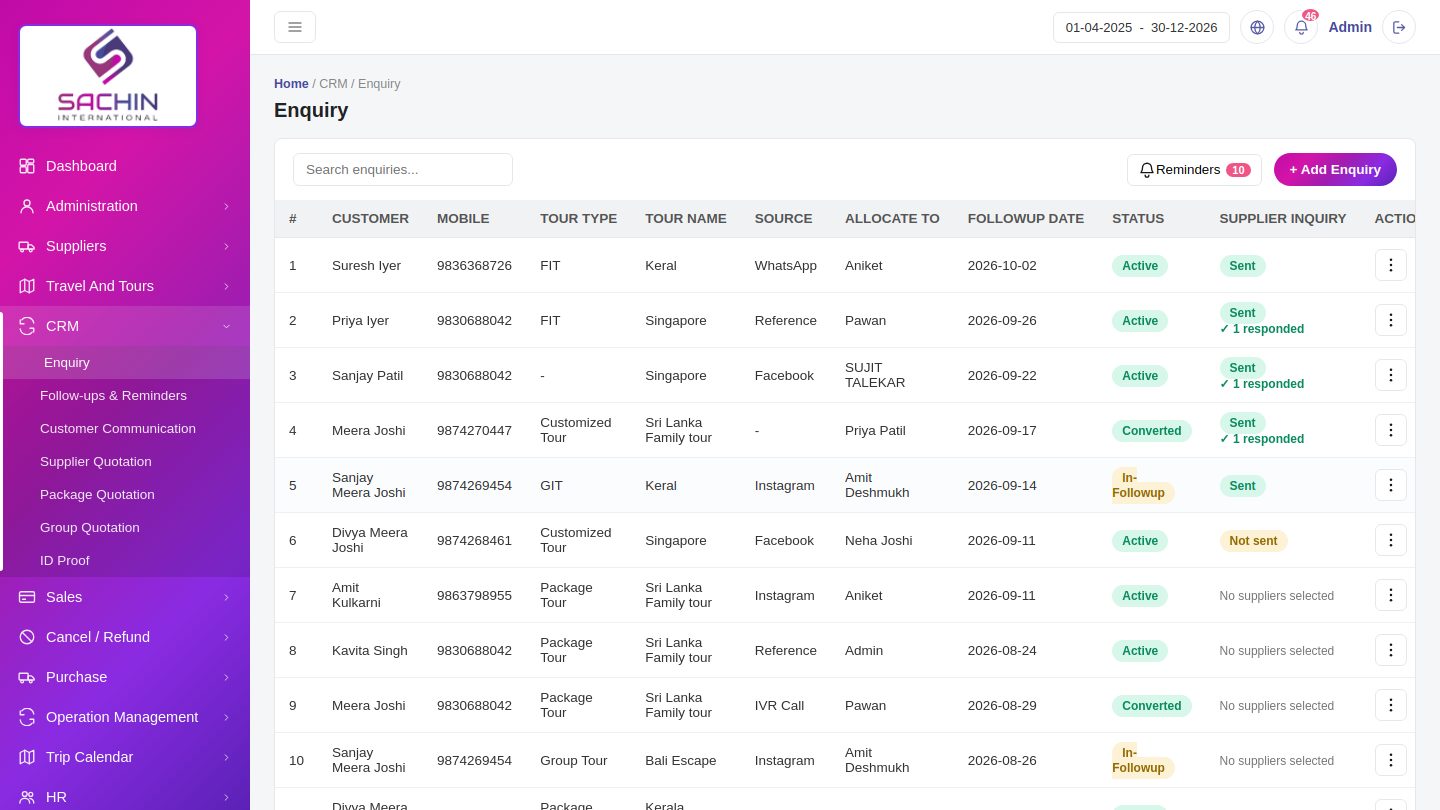This screenshot has height=810, width=1440.
Task: Expand the Administration menu chevron
Action: (226, 206)
